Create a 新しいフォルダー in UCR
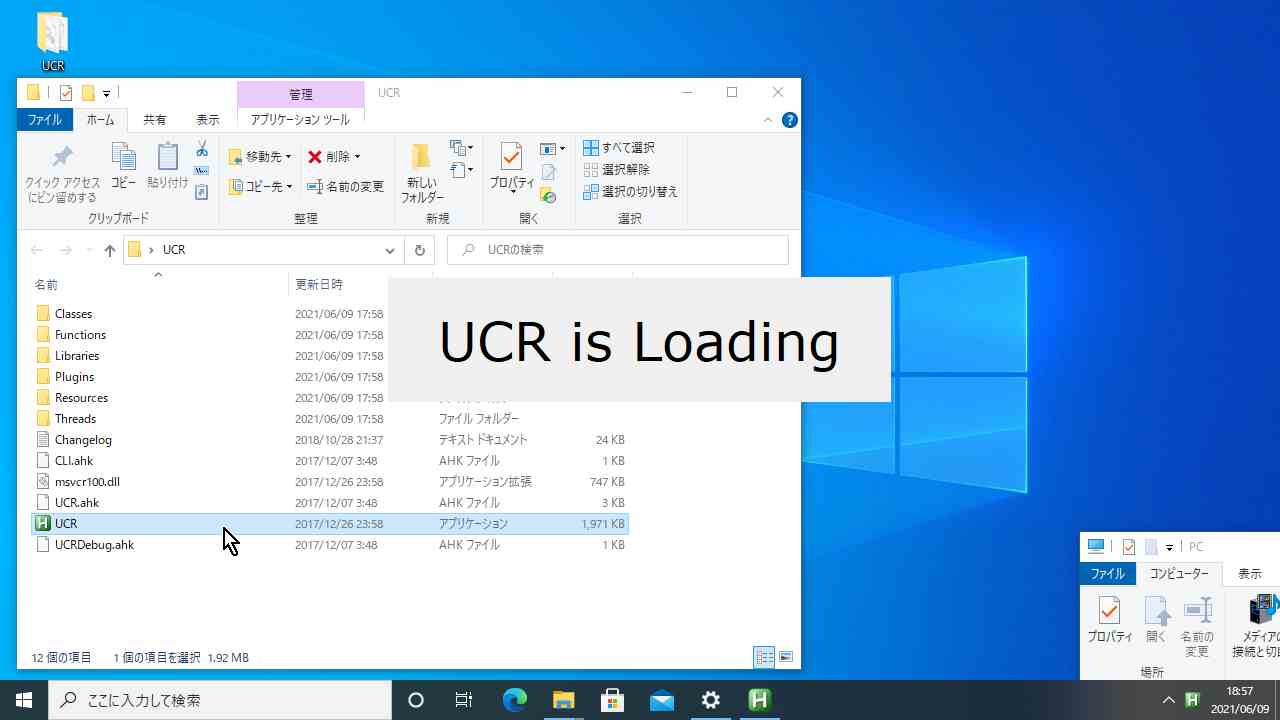 point(421,170)
